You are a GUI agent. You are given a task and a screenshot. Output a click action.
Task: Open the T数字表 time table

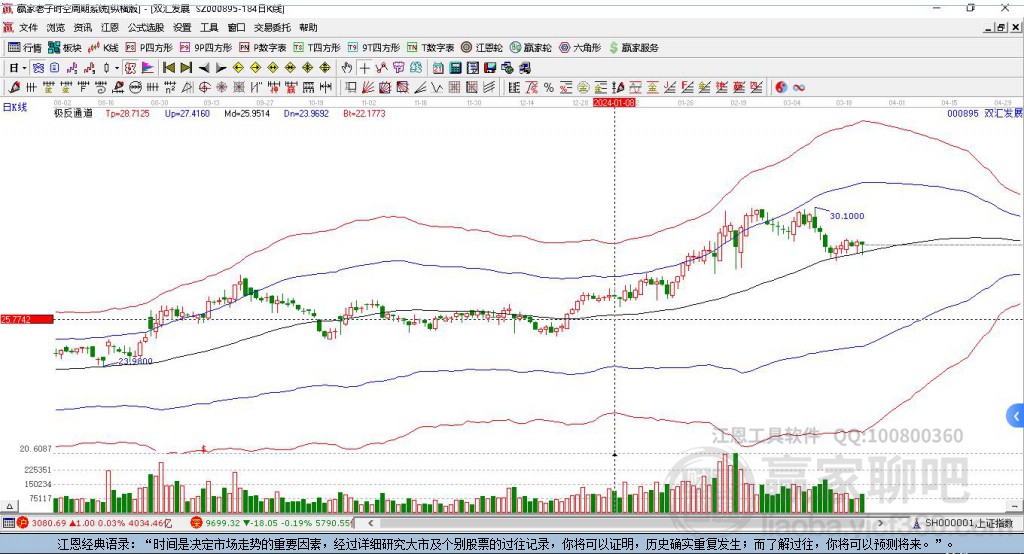[x=430, y=48]
